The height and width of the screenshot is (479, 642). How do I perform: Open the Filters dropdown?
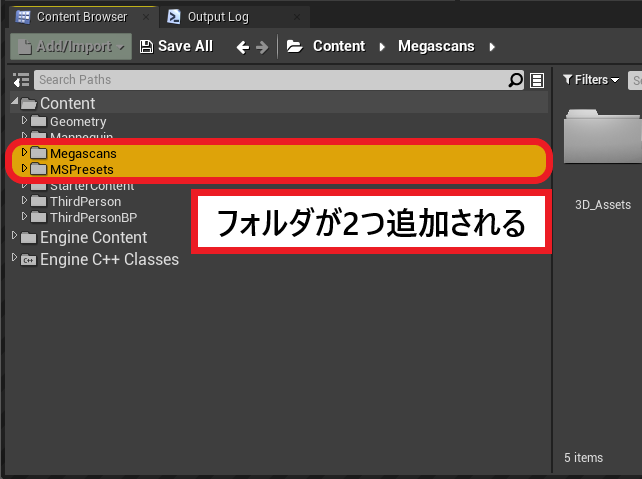[591, 80]
